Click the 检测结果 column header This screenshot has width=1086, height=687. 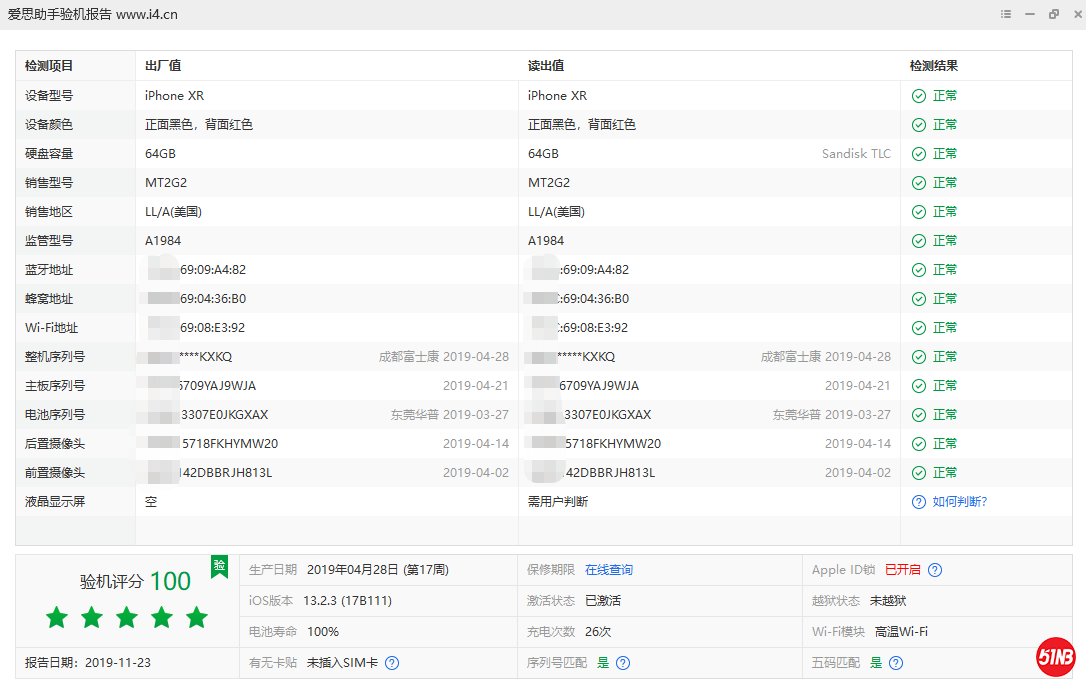933,66
